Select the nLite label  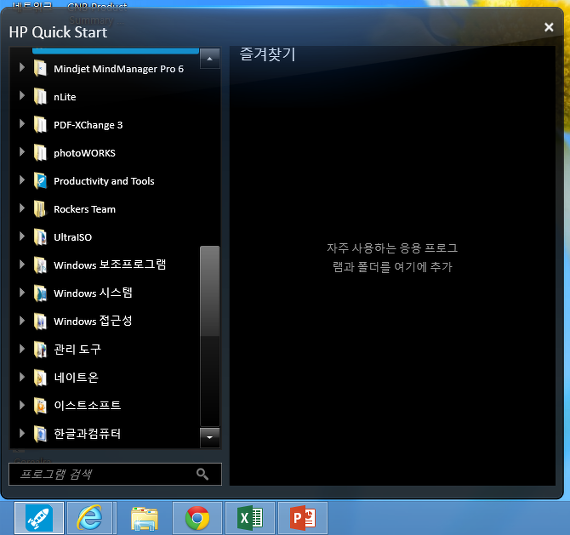[65, 97]
